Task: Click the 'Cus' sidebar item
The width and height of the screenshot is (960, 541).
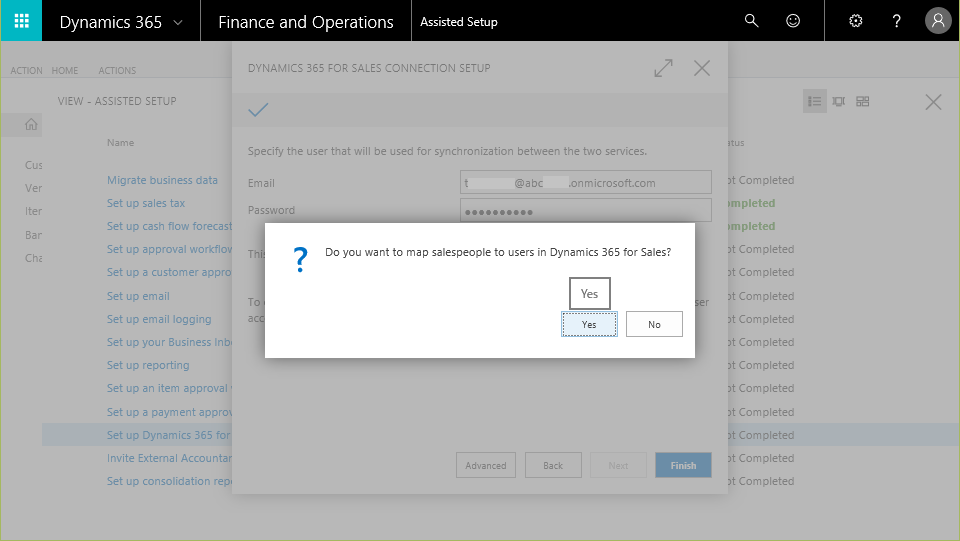Action: click(34, 165)
